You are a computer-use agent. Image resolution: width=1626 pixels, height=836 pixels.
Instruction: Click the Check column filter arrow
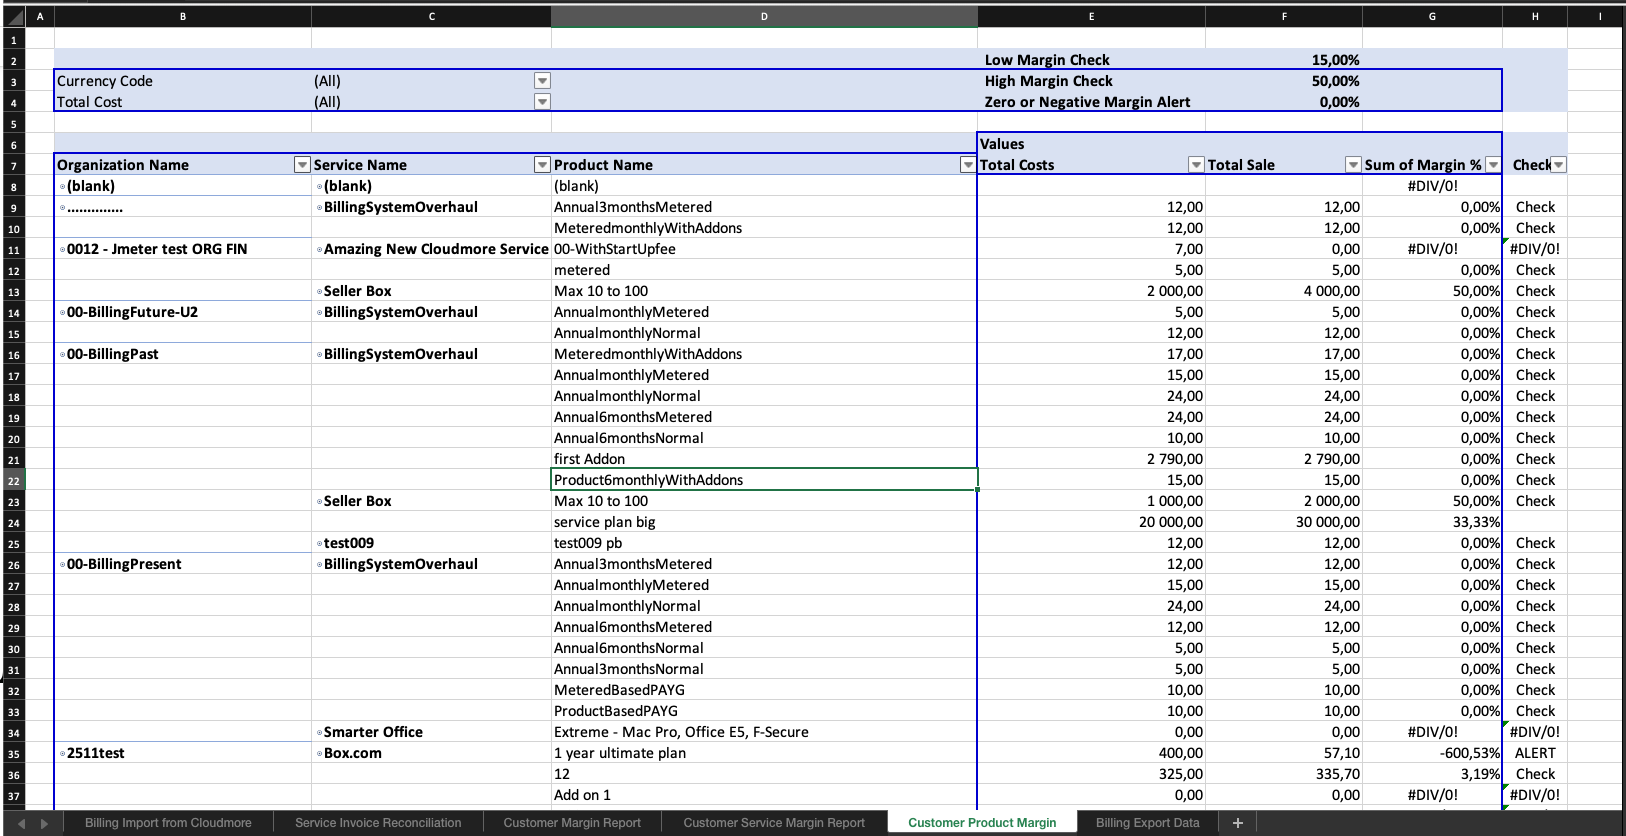click(1558, 165)
